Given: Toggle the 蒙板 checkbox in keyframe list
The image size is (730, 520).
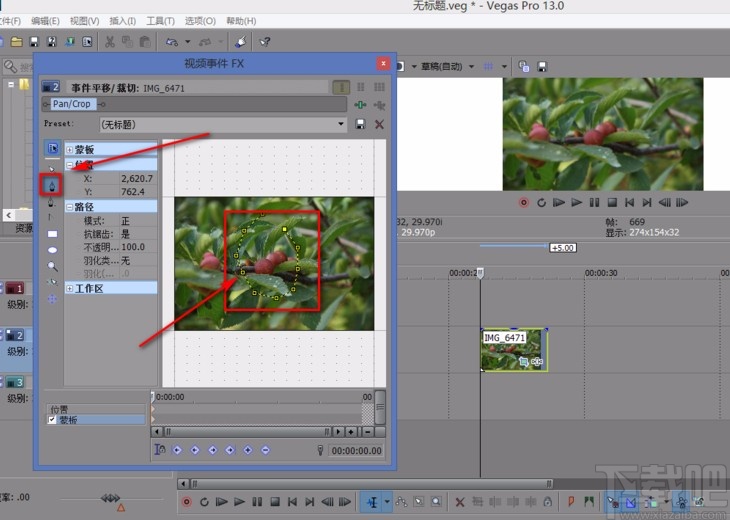Looking at the screenshot, I should click(53, 420).
